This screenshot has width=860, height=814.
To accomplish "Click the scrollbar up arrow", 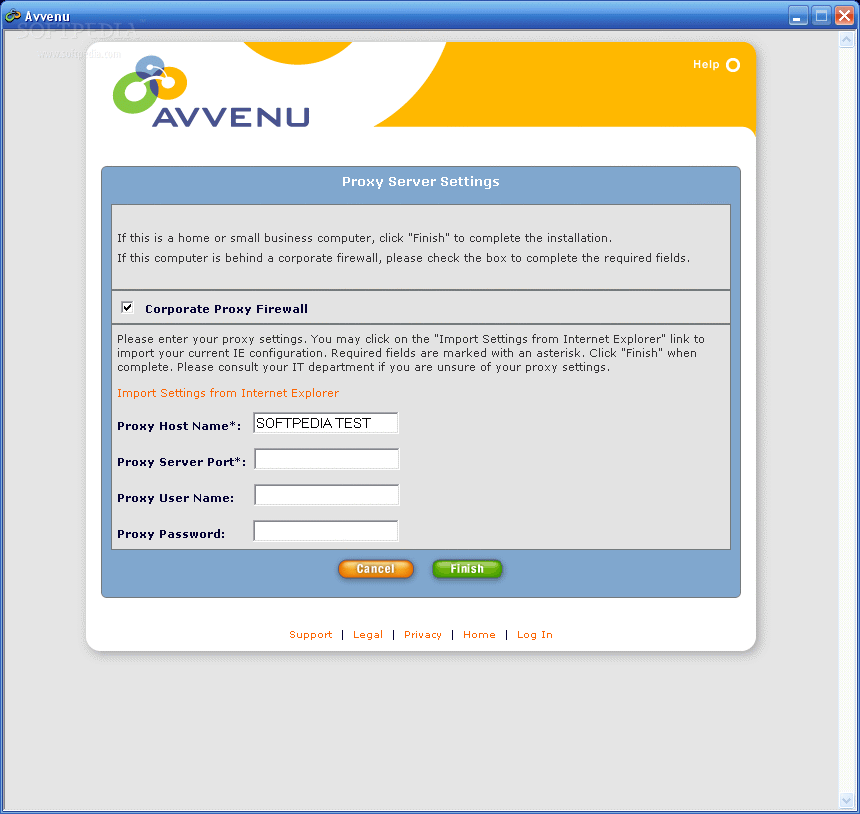I will (x=846, y=39).
